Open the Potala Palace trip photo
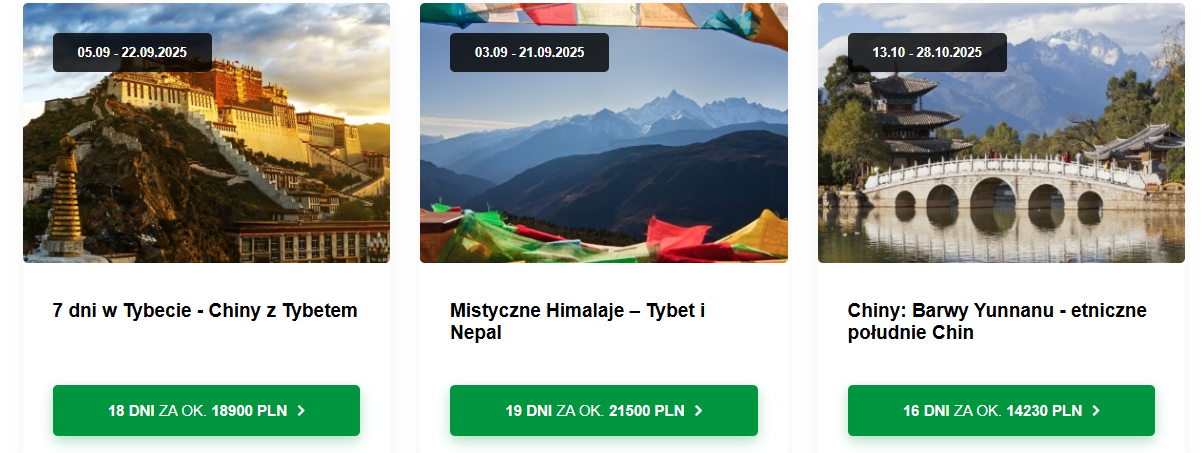The image size is (1201, 453). [206, 133]
